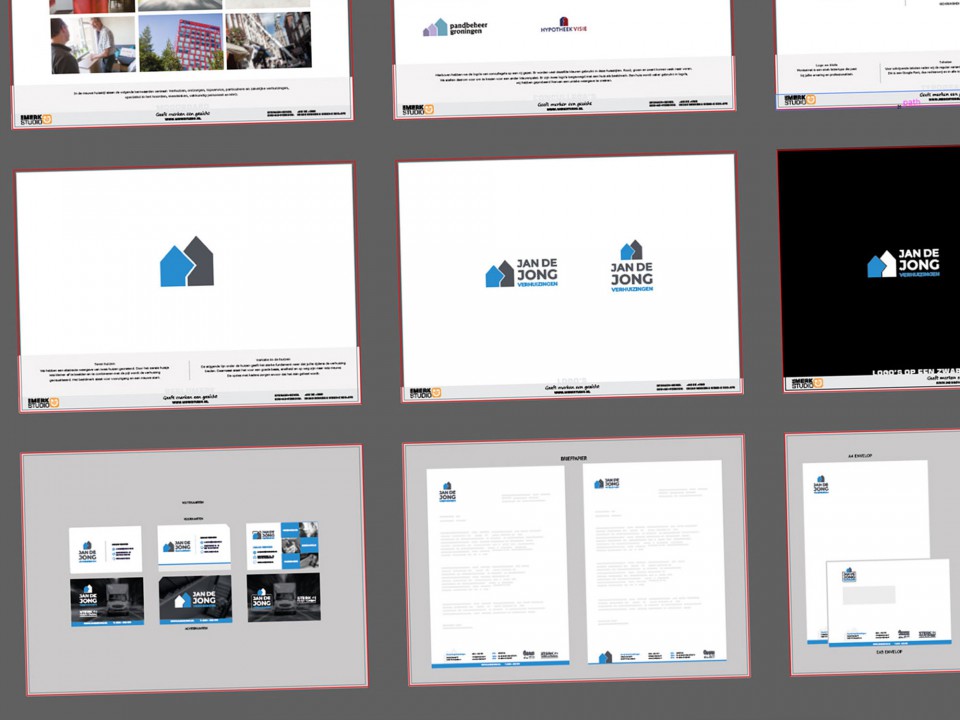Select dark business card with large centered logo

click(195, 599)
